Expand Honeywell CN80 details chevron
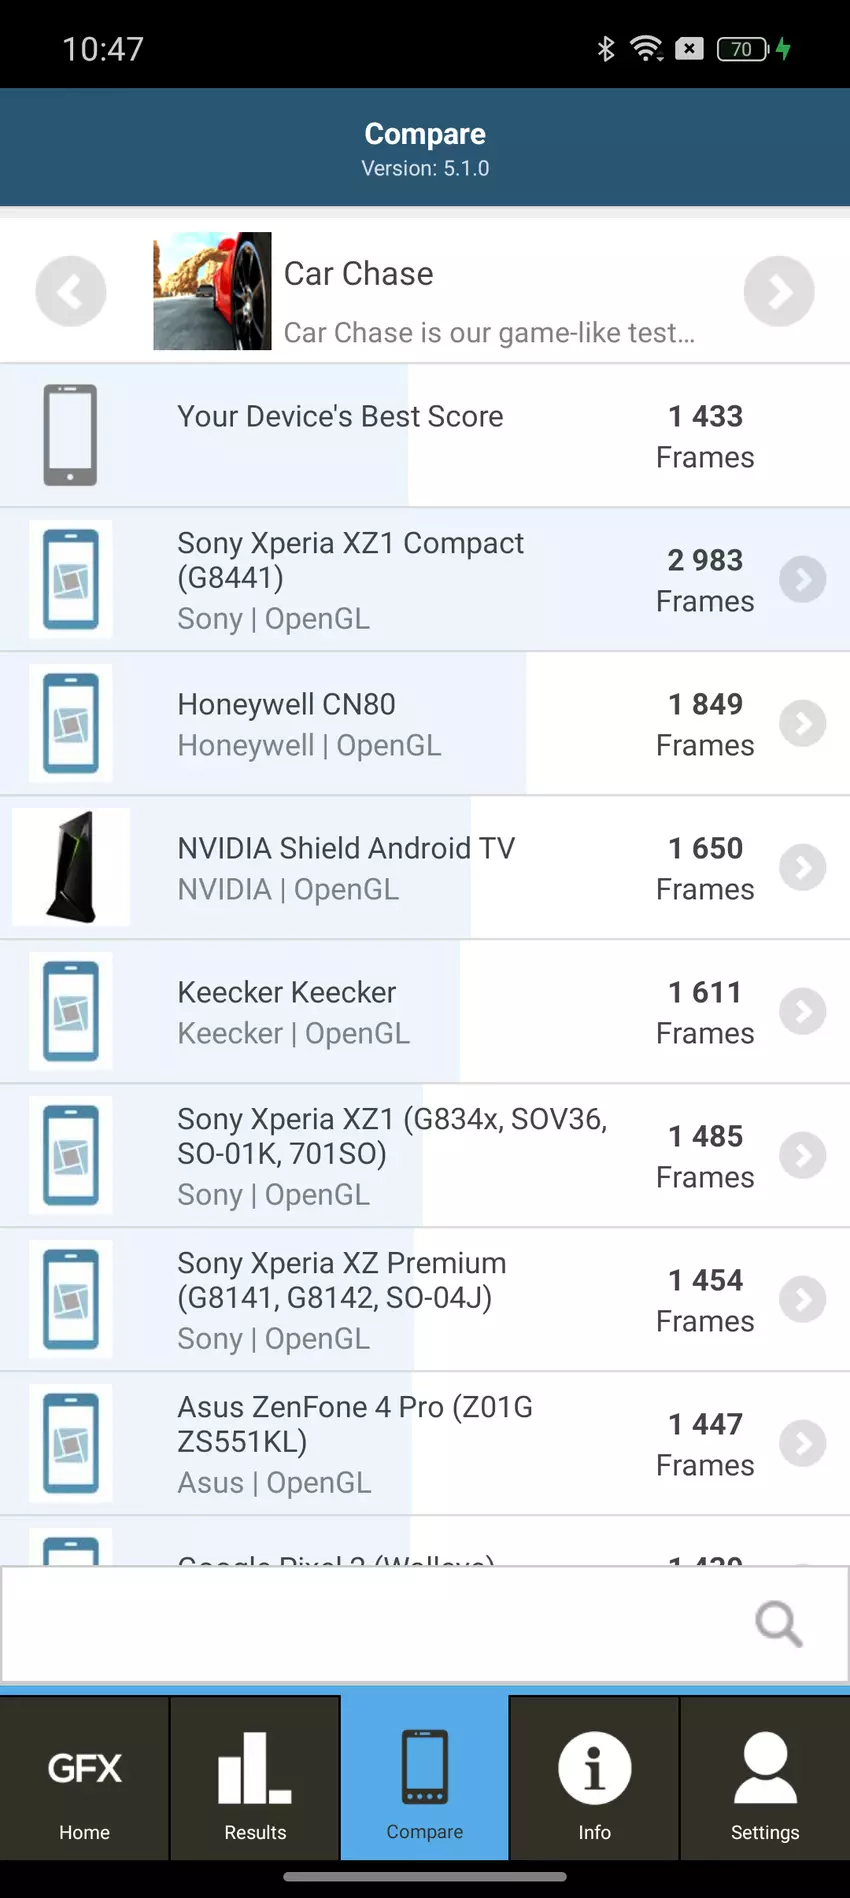 coord(802,723)
